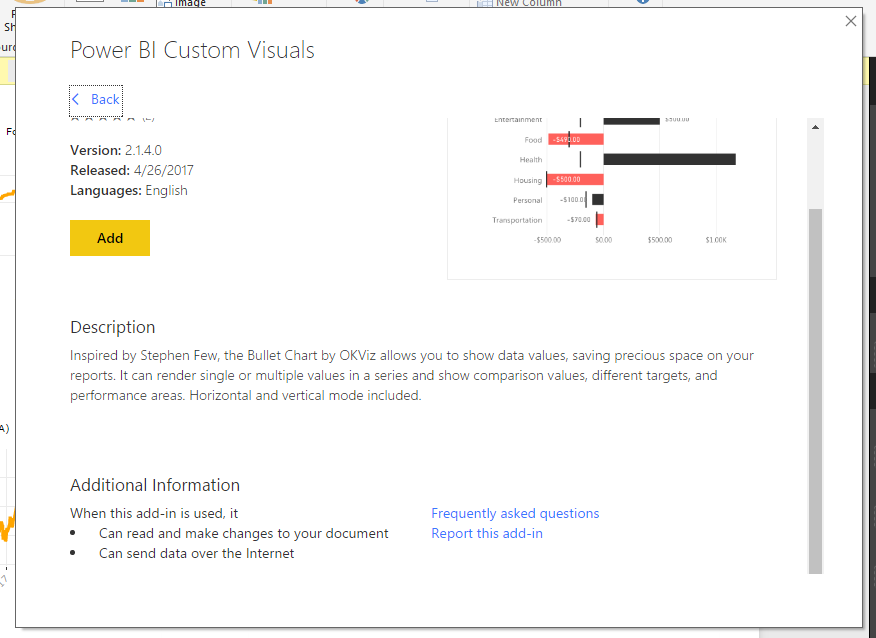Click the 'When this add-in is used, it' text

click(x=154, y=513)
